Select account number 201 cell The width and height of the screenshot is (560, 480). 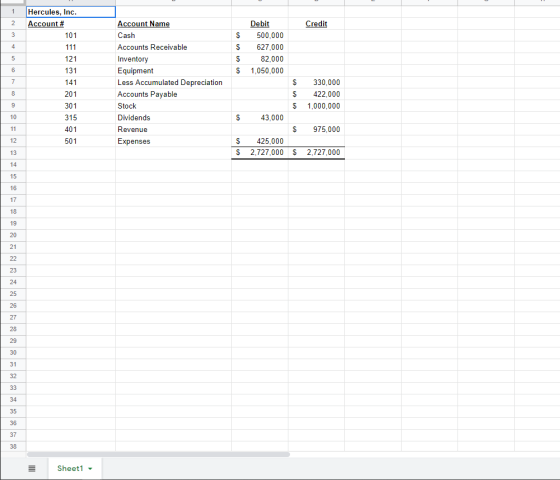71,94
